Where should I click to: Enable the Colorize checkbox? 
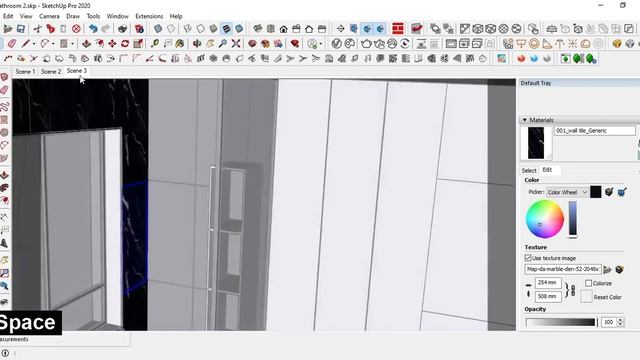point(588,283)
